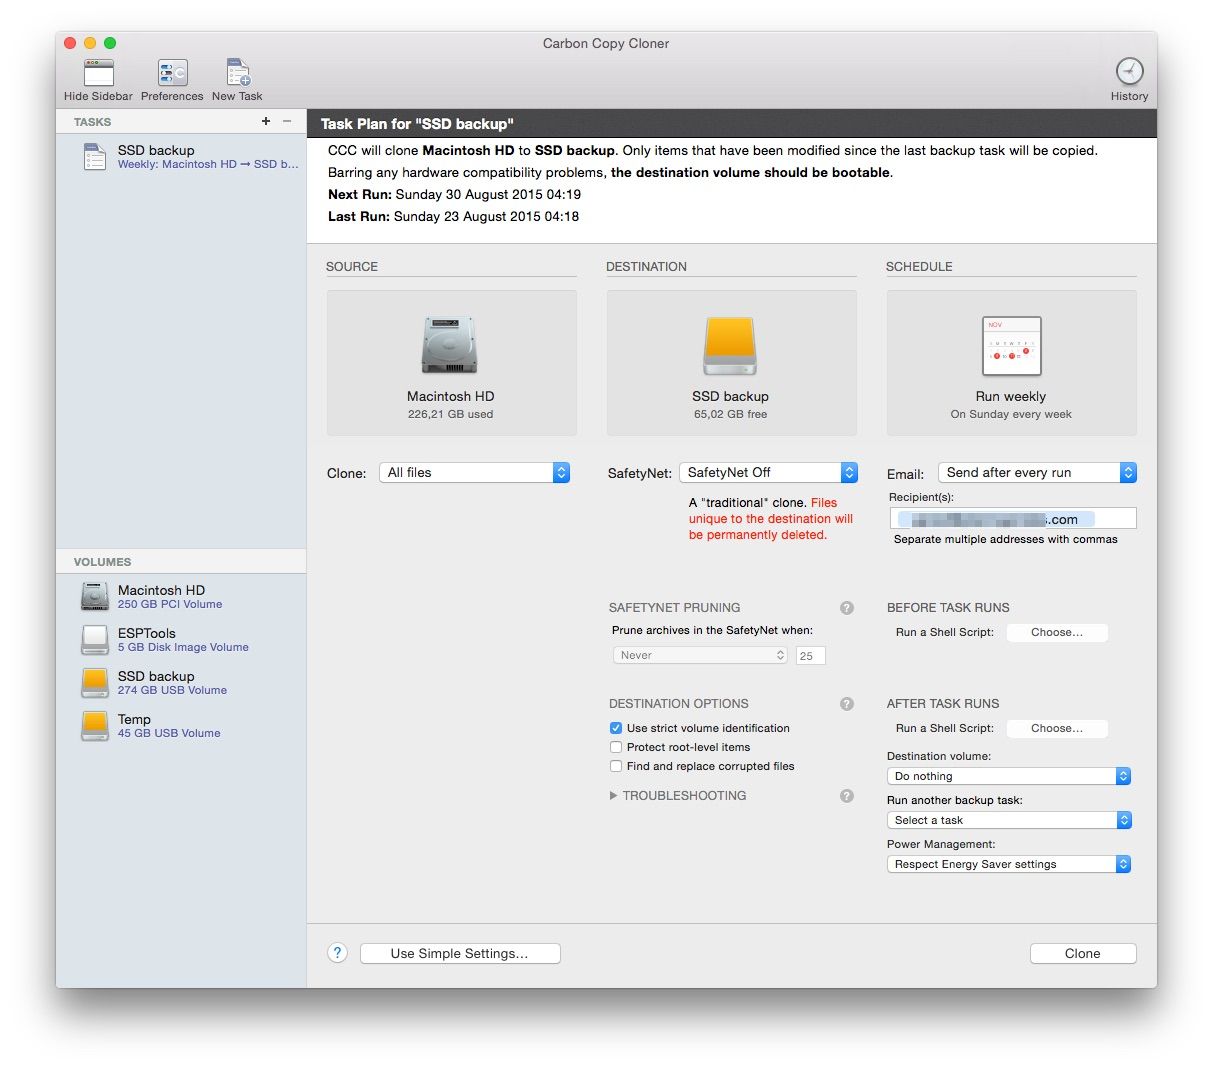
Task: Click the 65,02 GB free label
Action: tap(731, 414)
